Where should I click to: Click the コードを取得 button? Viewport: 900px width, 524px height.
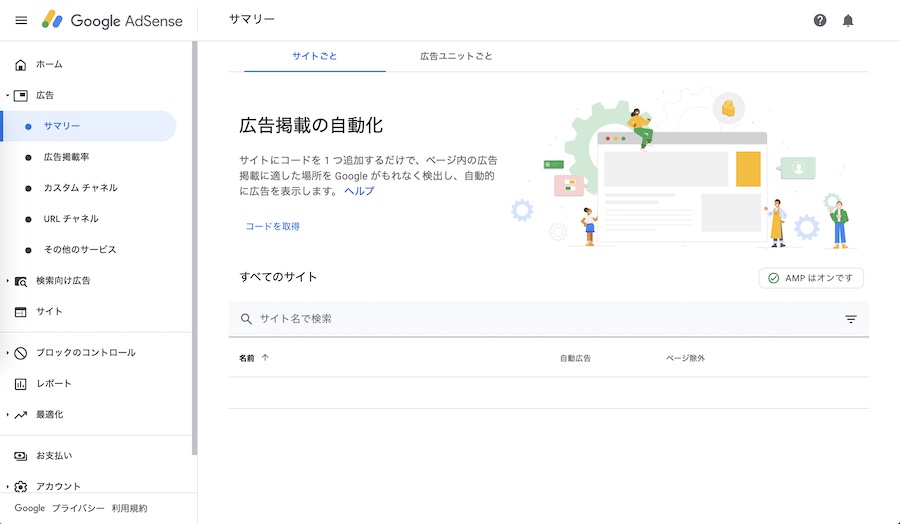pos(273,227)
